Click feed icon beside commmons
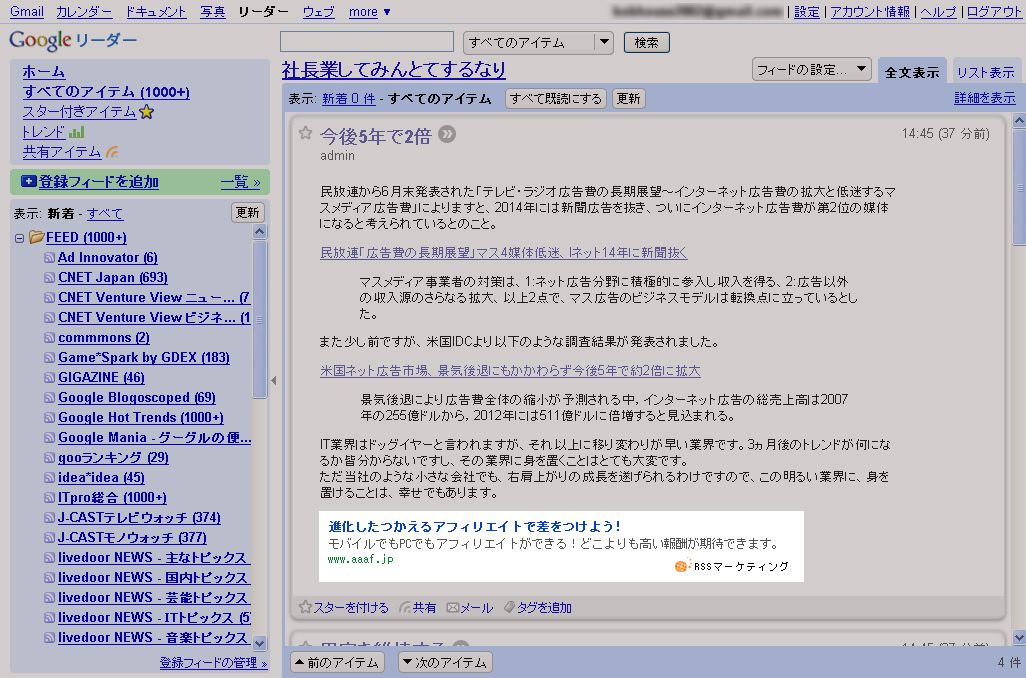Screen dimensions: 1026x678 point(49,338)
